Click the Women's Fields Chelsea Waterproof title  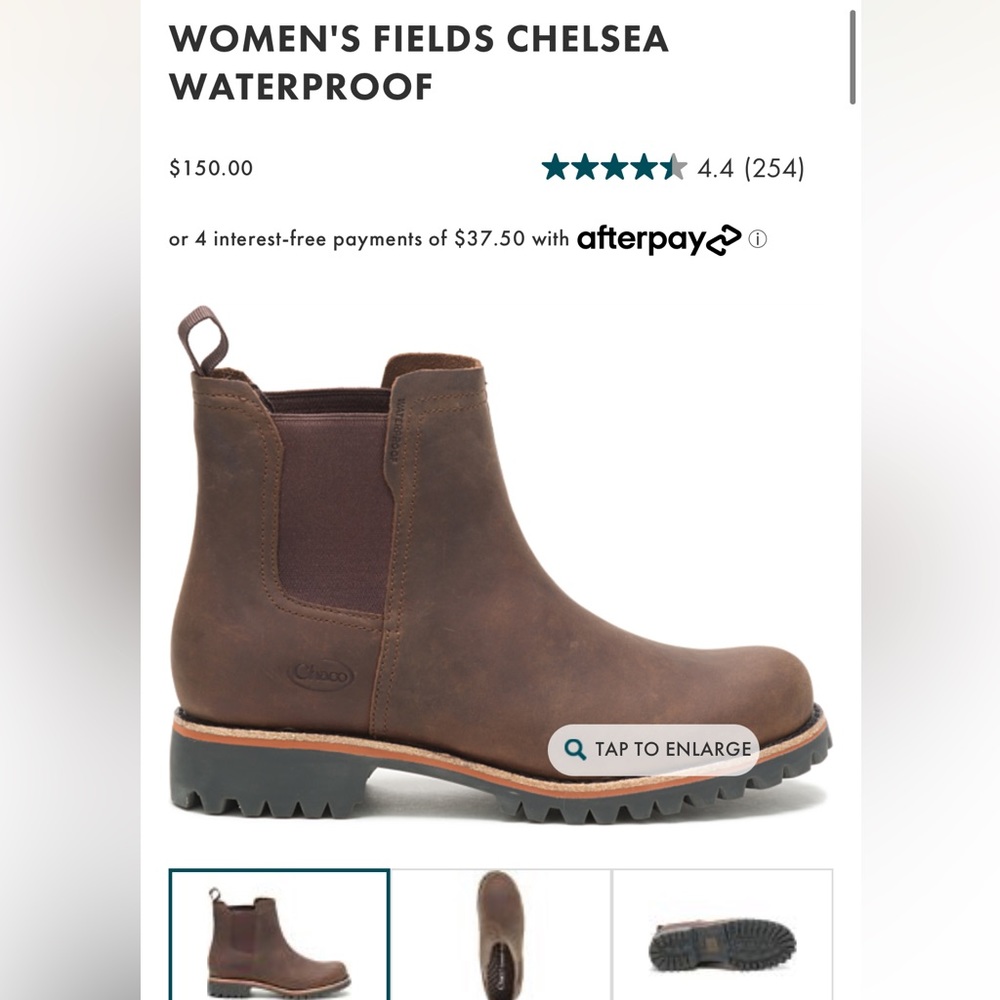click(418, 62)
